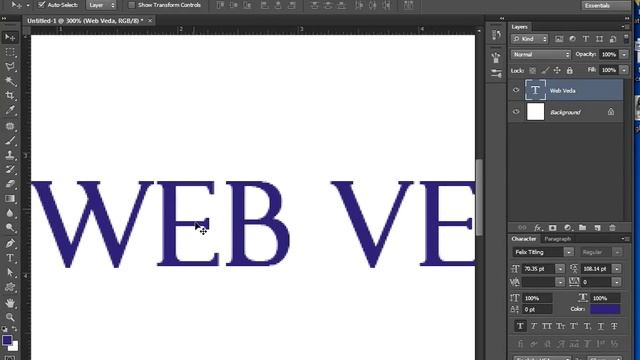The height and width of the screenshot is (360, 640).
Task: Select the Blur tool
Action: tap(10, 213)
